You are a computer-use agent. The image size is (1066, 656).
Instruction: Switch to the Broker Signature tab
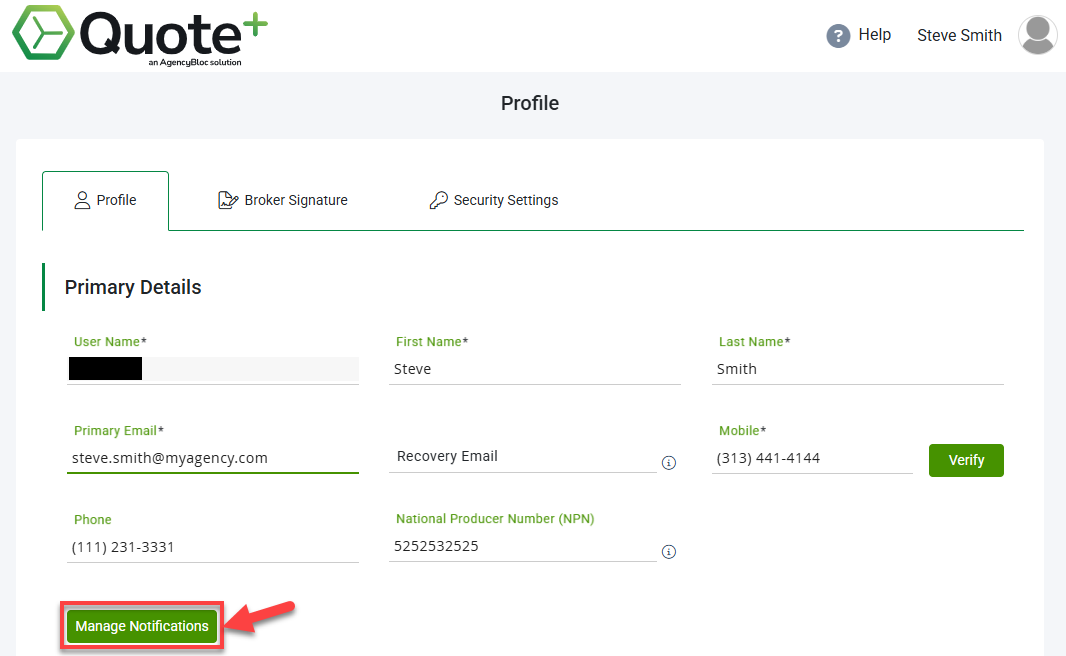click(283, 201)
